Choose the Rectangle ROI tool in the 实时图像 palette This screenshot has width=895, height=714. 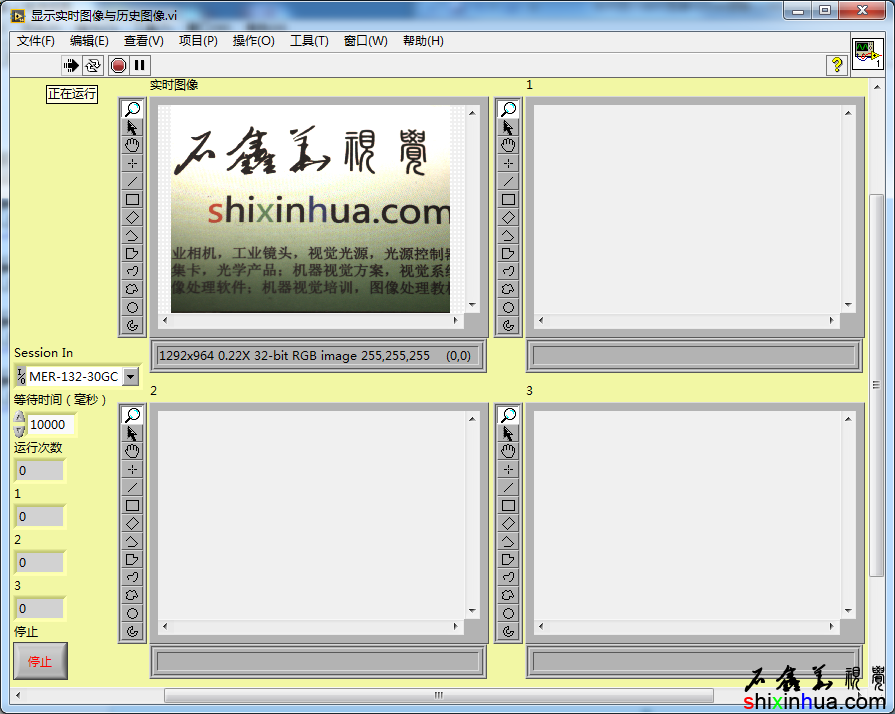pyautogui.click(x=132, y=199)
